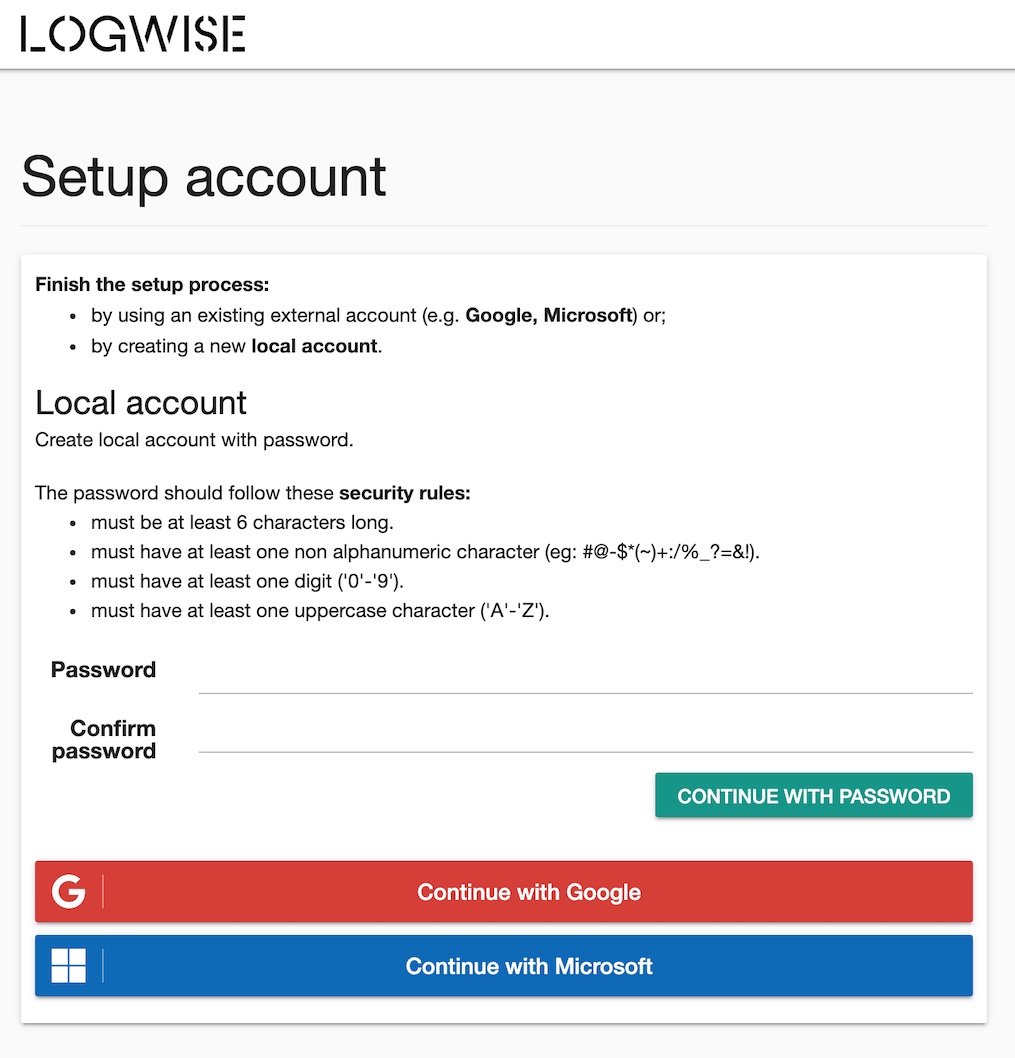Choose Continue with Microsoft
This screenshot has width=1015, height=1058.
tap(529, 966)
